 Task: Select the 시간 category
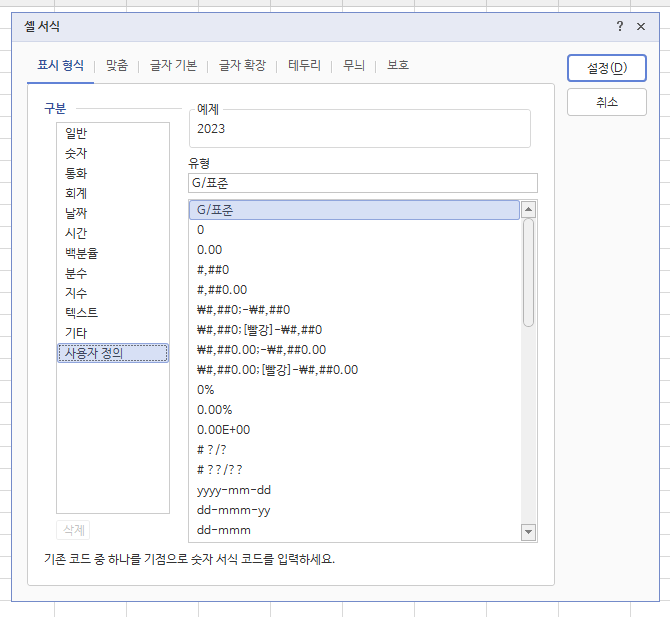pyautogui.click(x=113, y=233)
